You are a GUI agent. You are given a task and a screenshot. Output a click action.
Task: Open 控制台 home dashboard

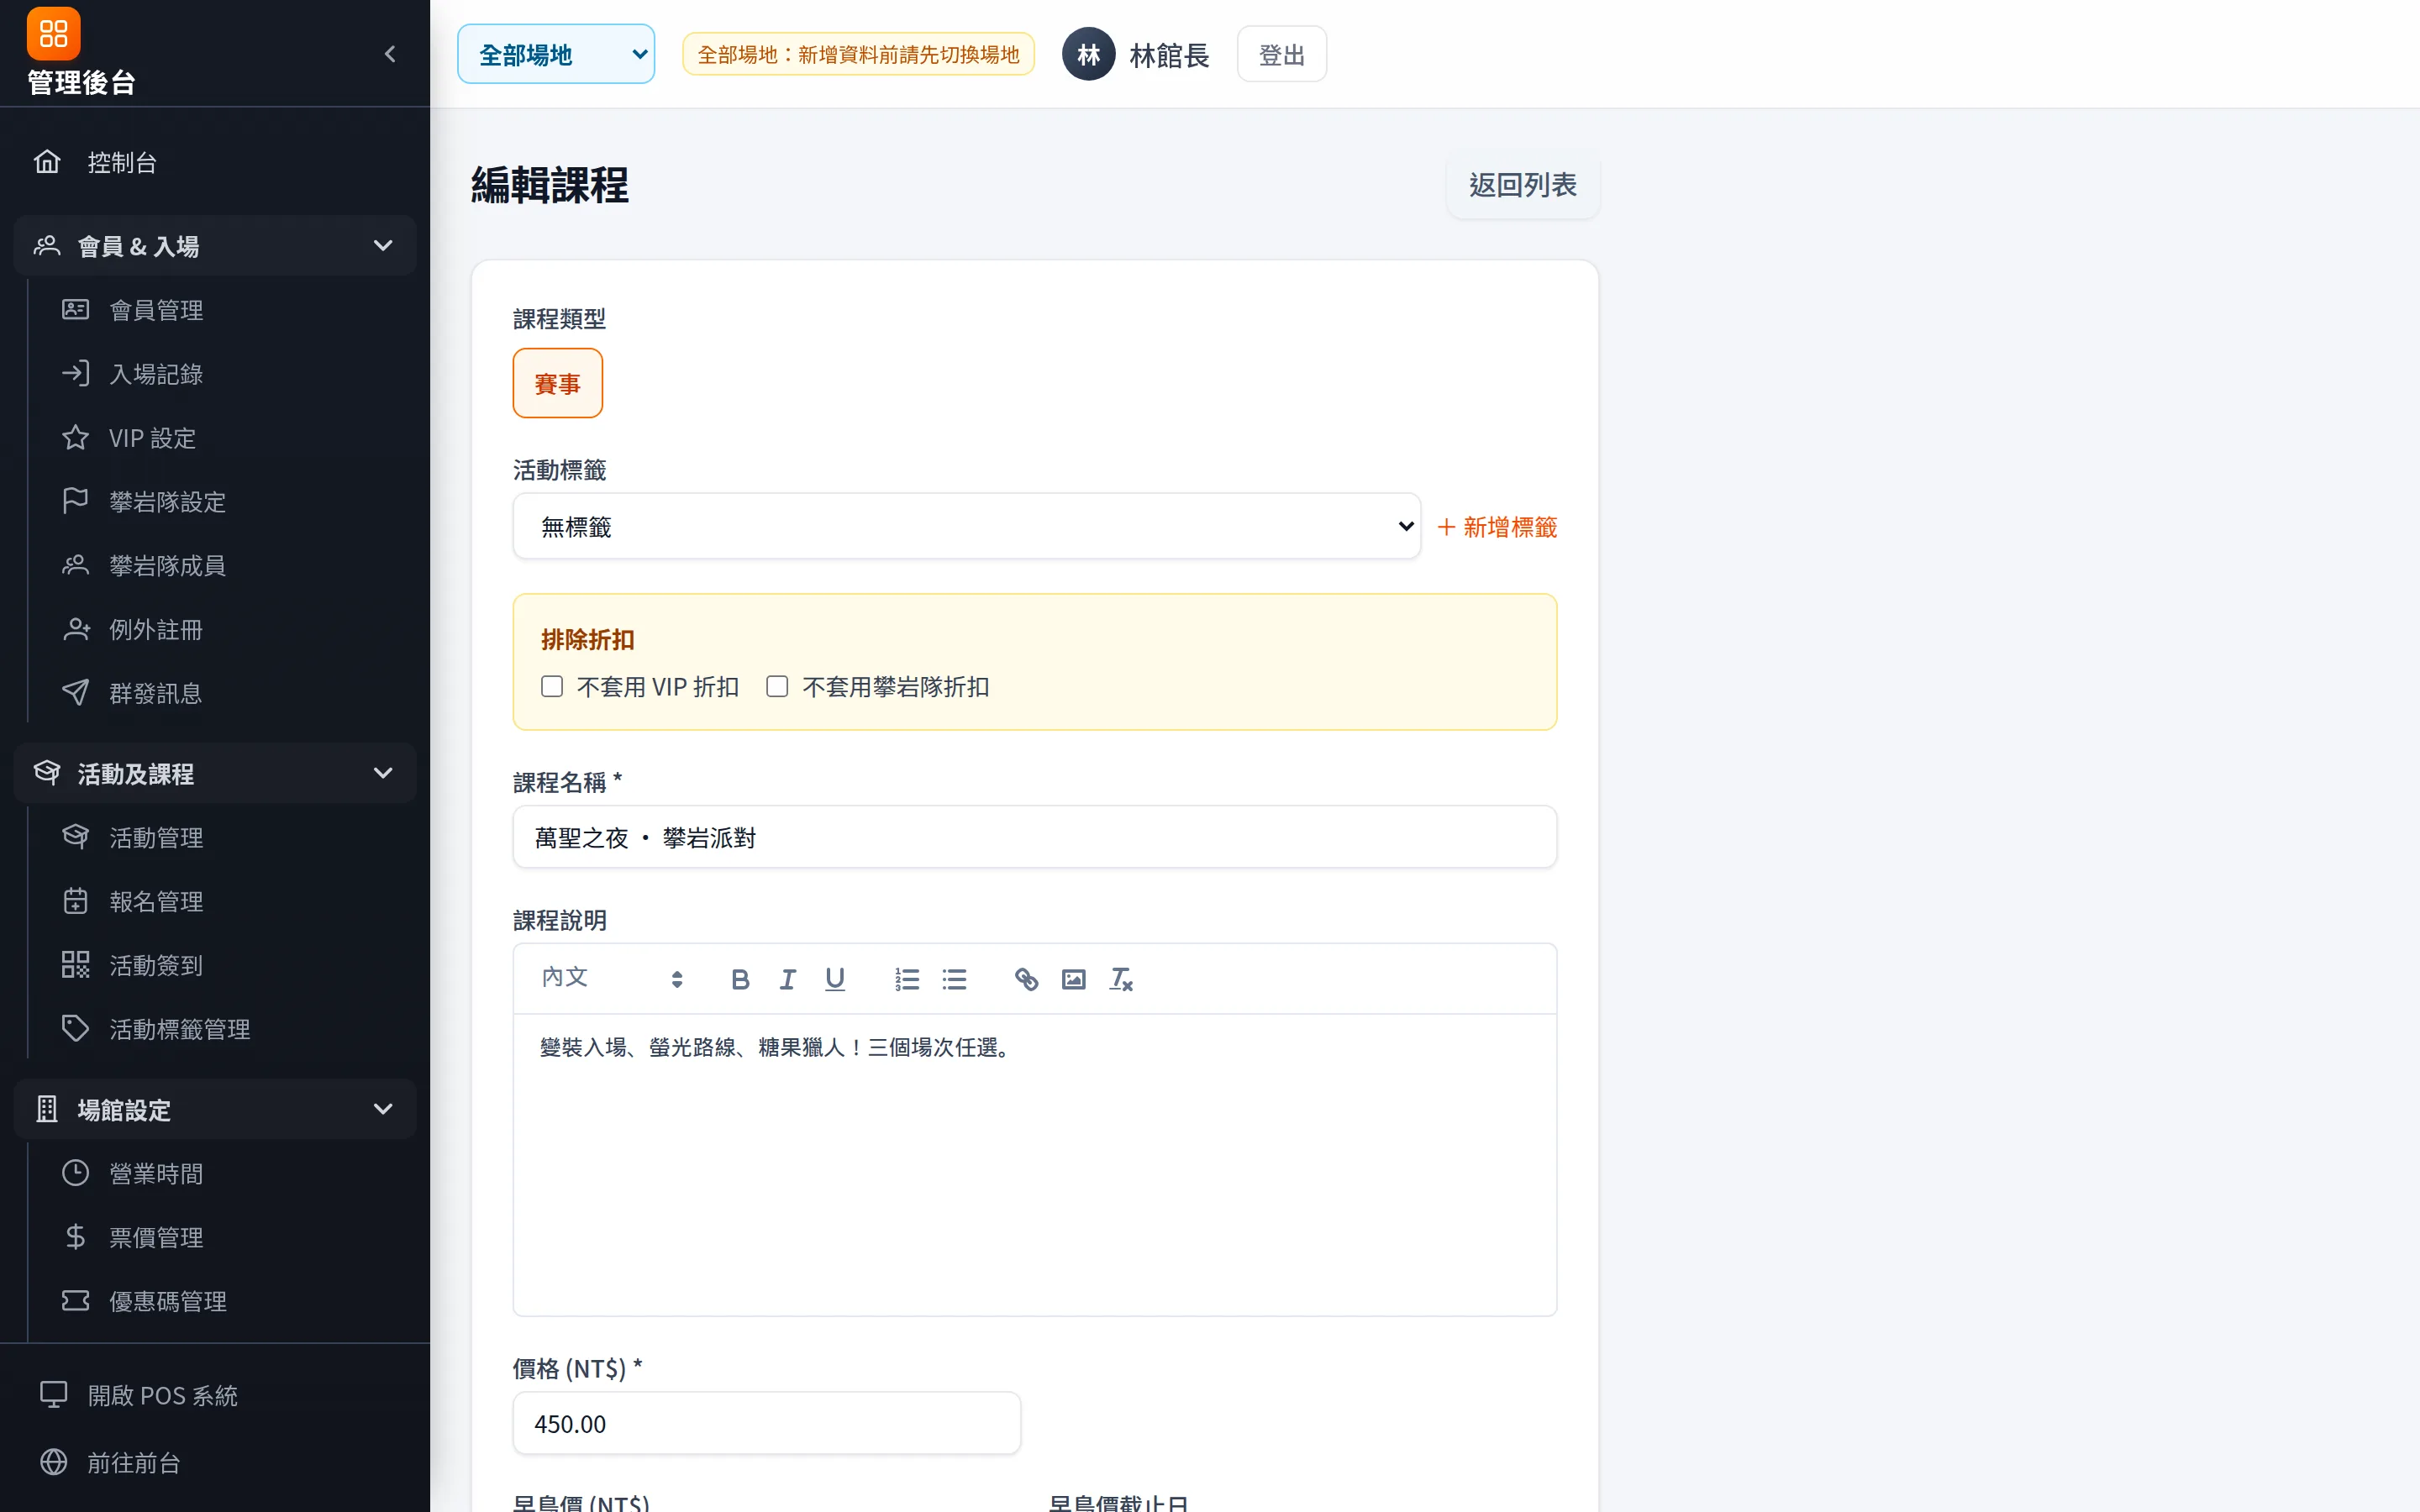(x=215, y=162)
